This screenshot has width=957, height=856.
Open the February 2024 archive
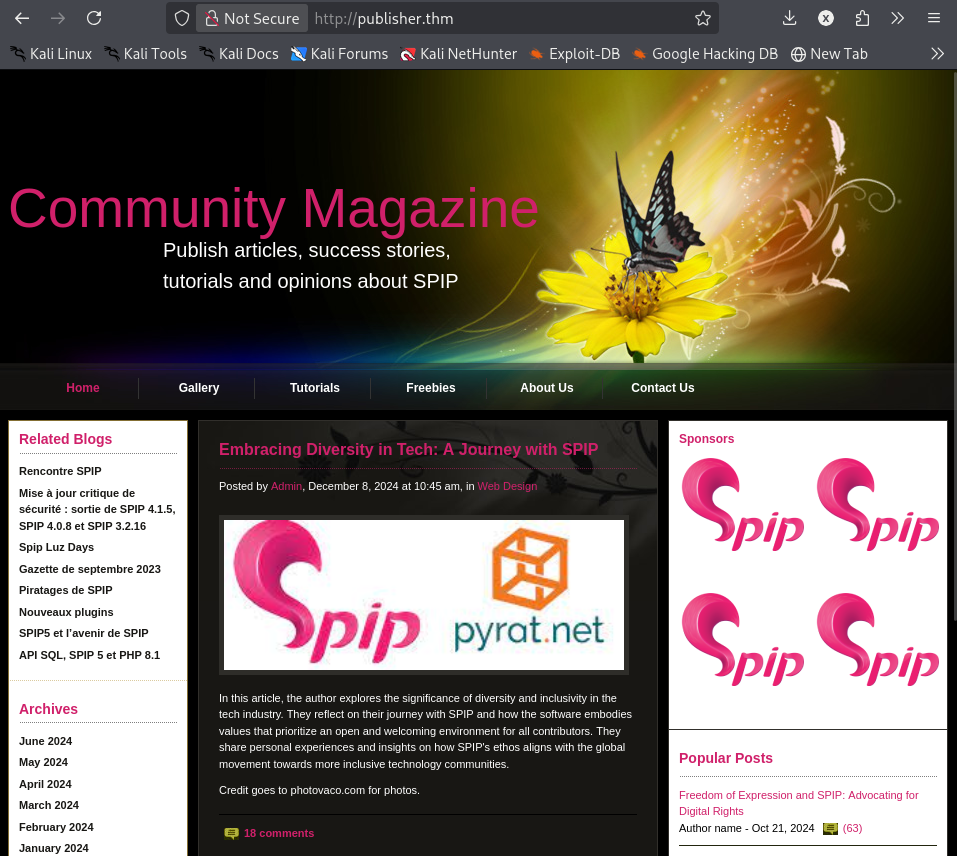pos(56,827)
